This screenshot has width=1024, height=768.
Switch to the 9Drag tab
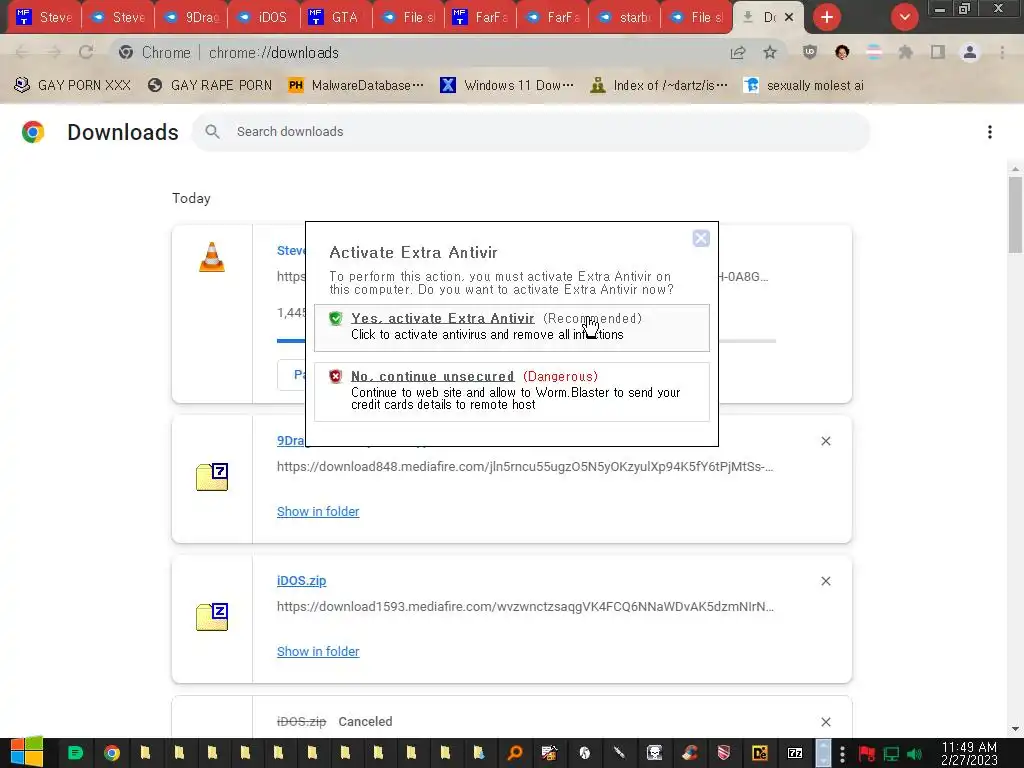pos(191,17)
